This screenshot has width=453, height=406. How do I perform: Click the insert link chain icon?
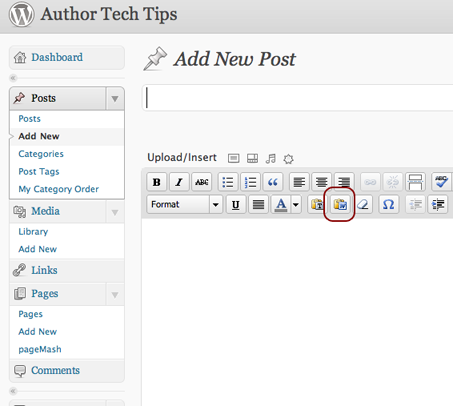tap(370, 182)
